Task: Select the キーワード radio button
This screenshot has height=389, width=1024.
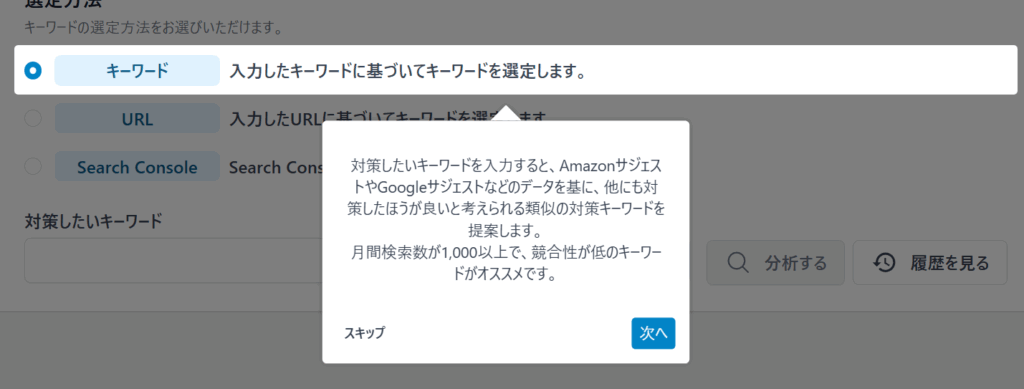Action: coord(33,70)
